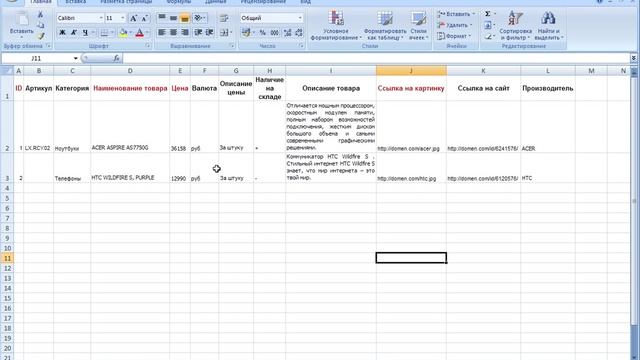Toggle underline formatting (Ч)
Viewport: 640px width, 360px height.
pyautogui.click(x=85, y=32)
